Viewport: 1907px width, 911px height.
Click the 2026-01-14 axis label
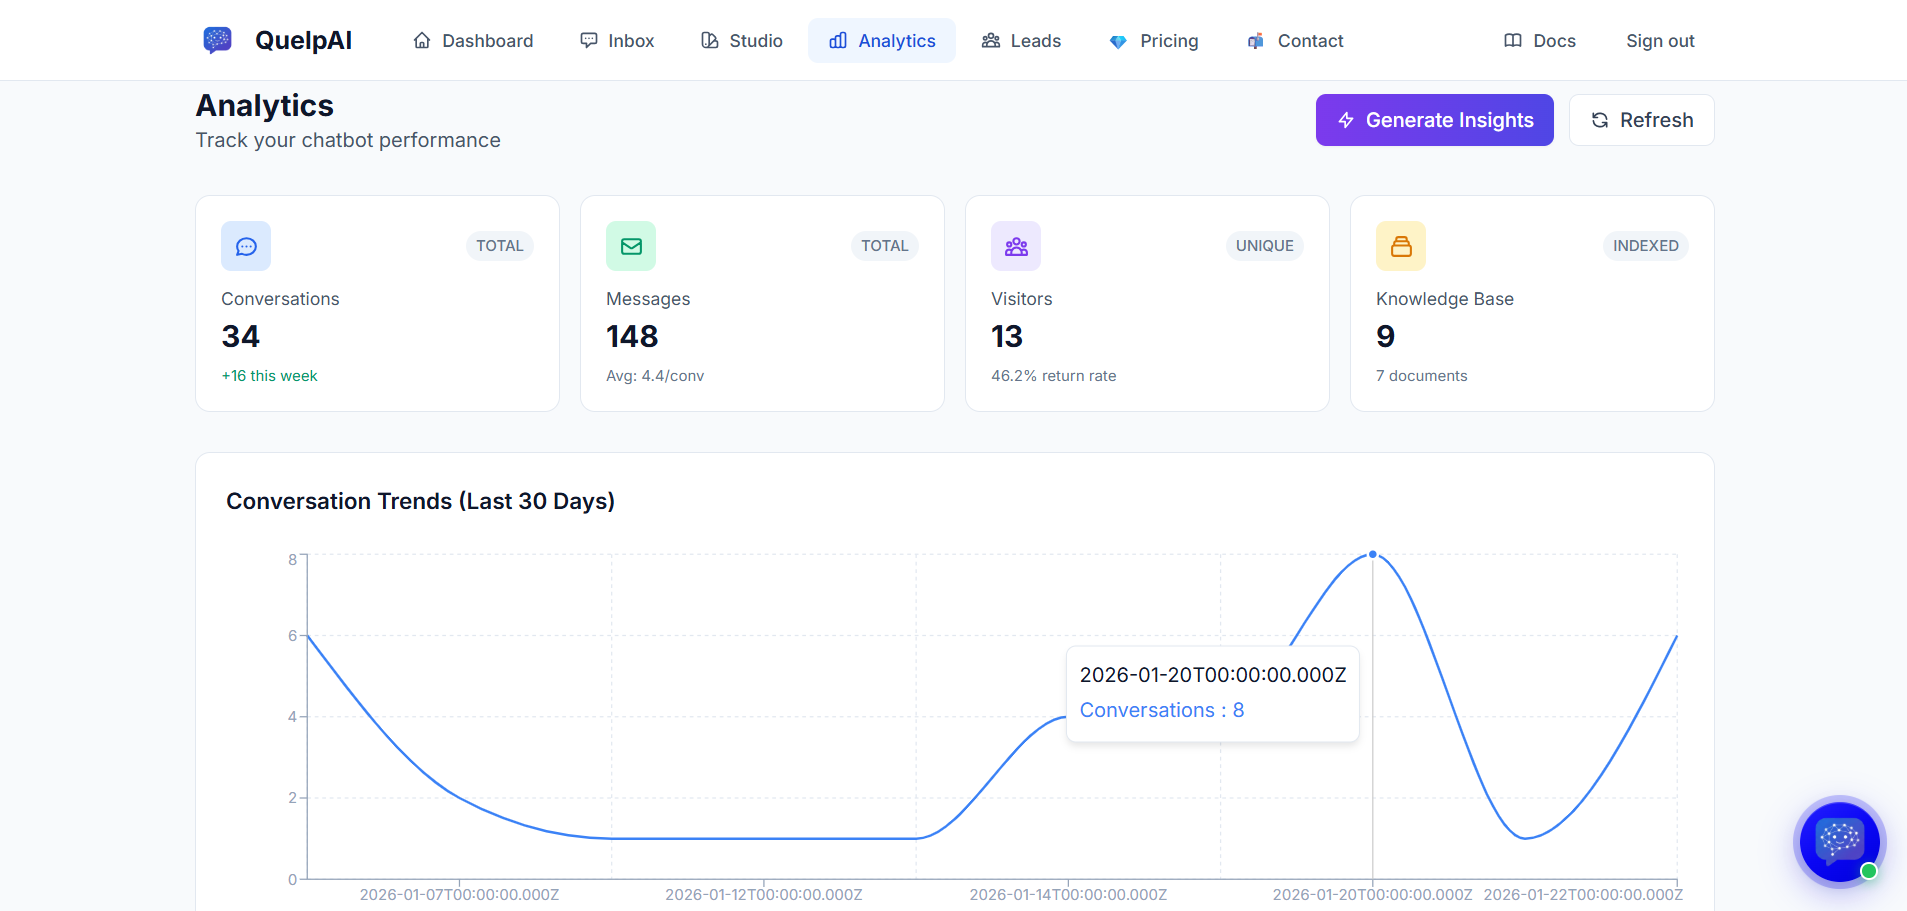pyautogui.click(x=1068, y=895)
